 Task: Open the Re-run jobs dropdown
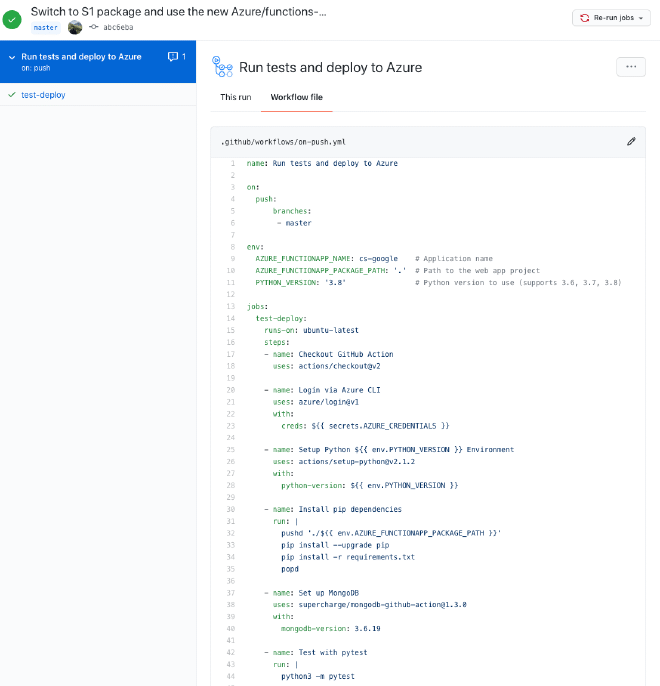(611, 18)
